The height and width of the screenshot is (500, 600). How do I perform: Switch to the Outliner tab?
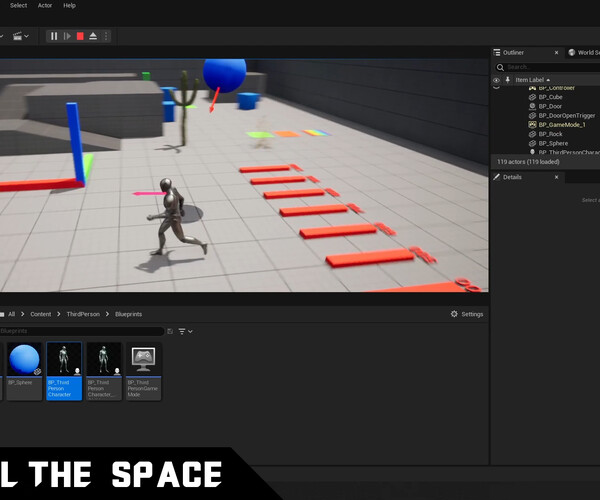513,52
